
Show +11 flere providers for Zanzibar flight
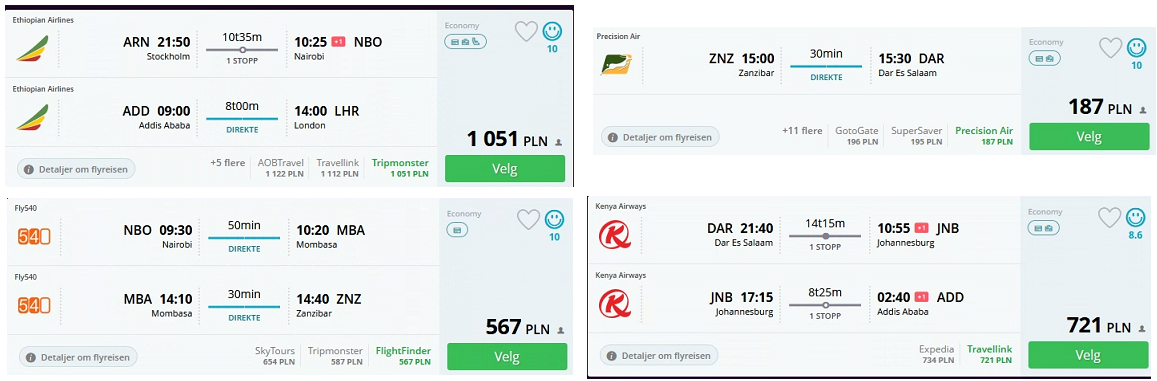[802, 131]
